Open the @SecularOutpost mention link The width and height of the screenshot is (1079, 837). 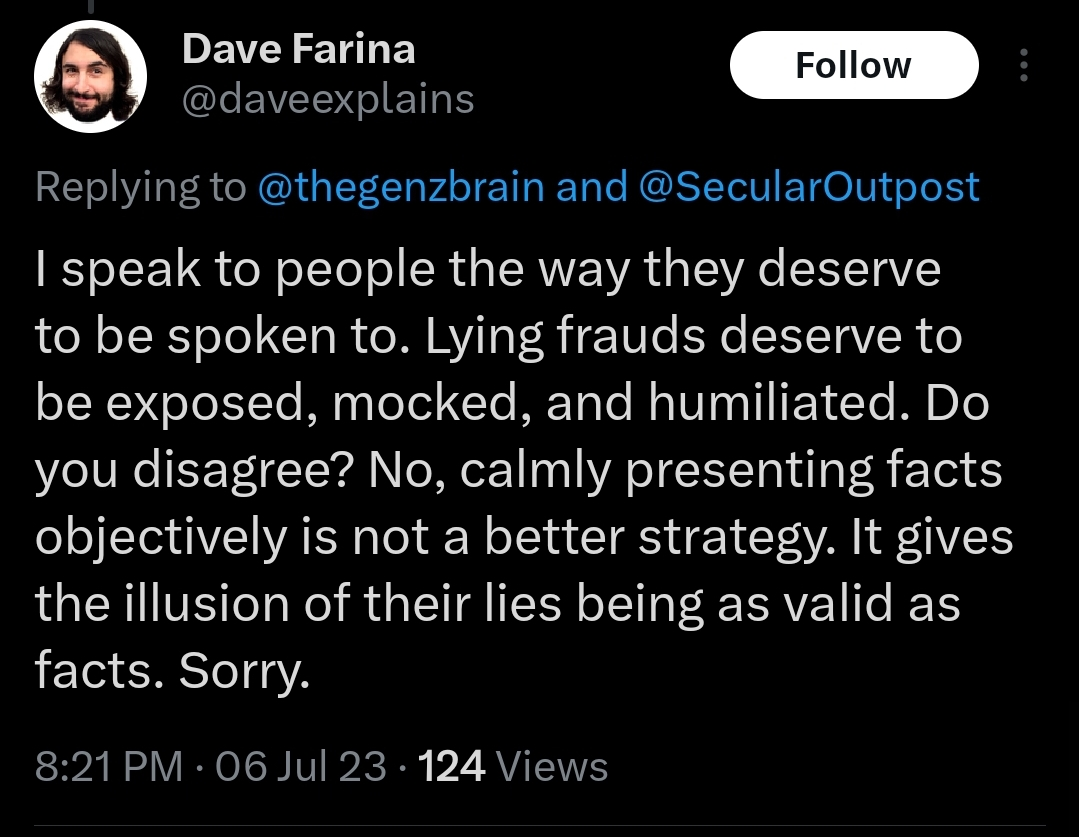[809, 187]
